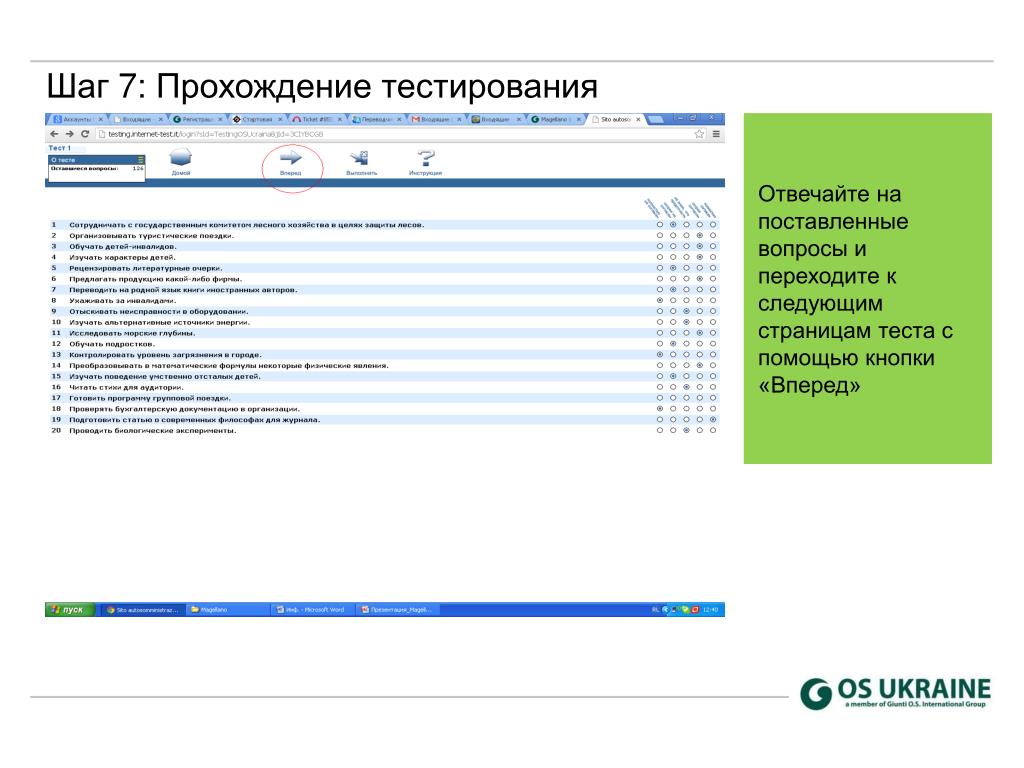Viewport: 1024px width, 768px height.
Task: Open new tab with the new-tab button
Action: (656, 120)
